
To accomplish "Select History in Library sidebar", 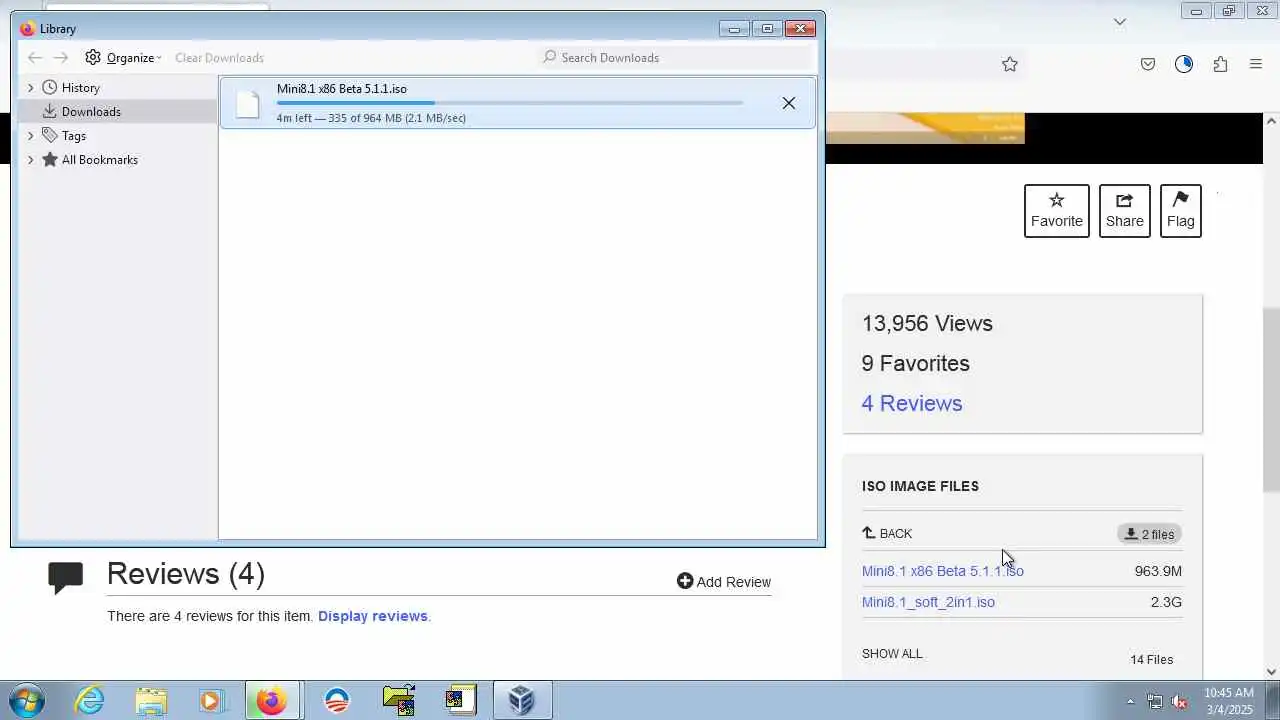I will [80, 88].
